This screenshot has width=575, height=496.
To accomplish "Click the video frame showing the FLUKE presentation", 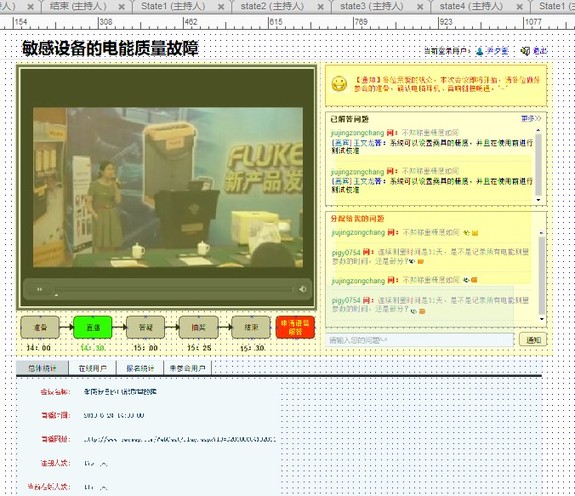I will 168,187.
